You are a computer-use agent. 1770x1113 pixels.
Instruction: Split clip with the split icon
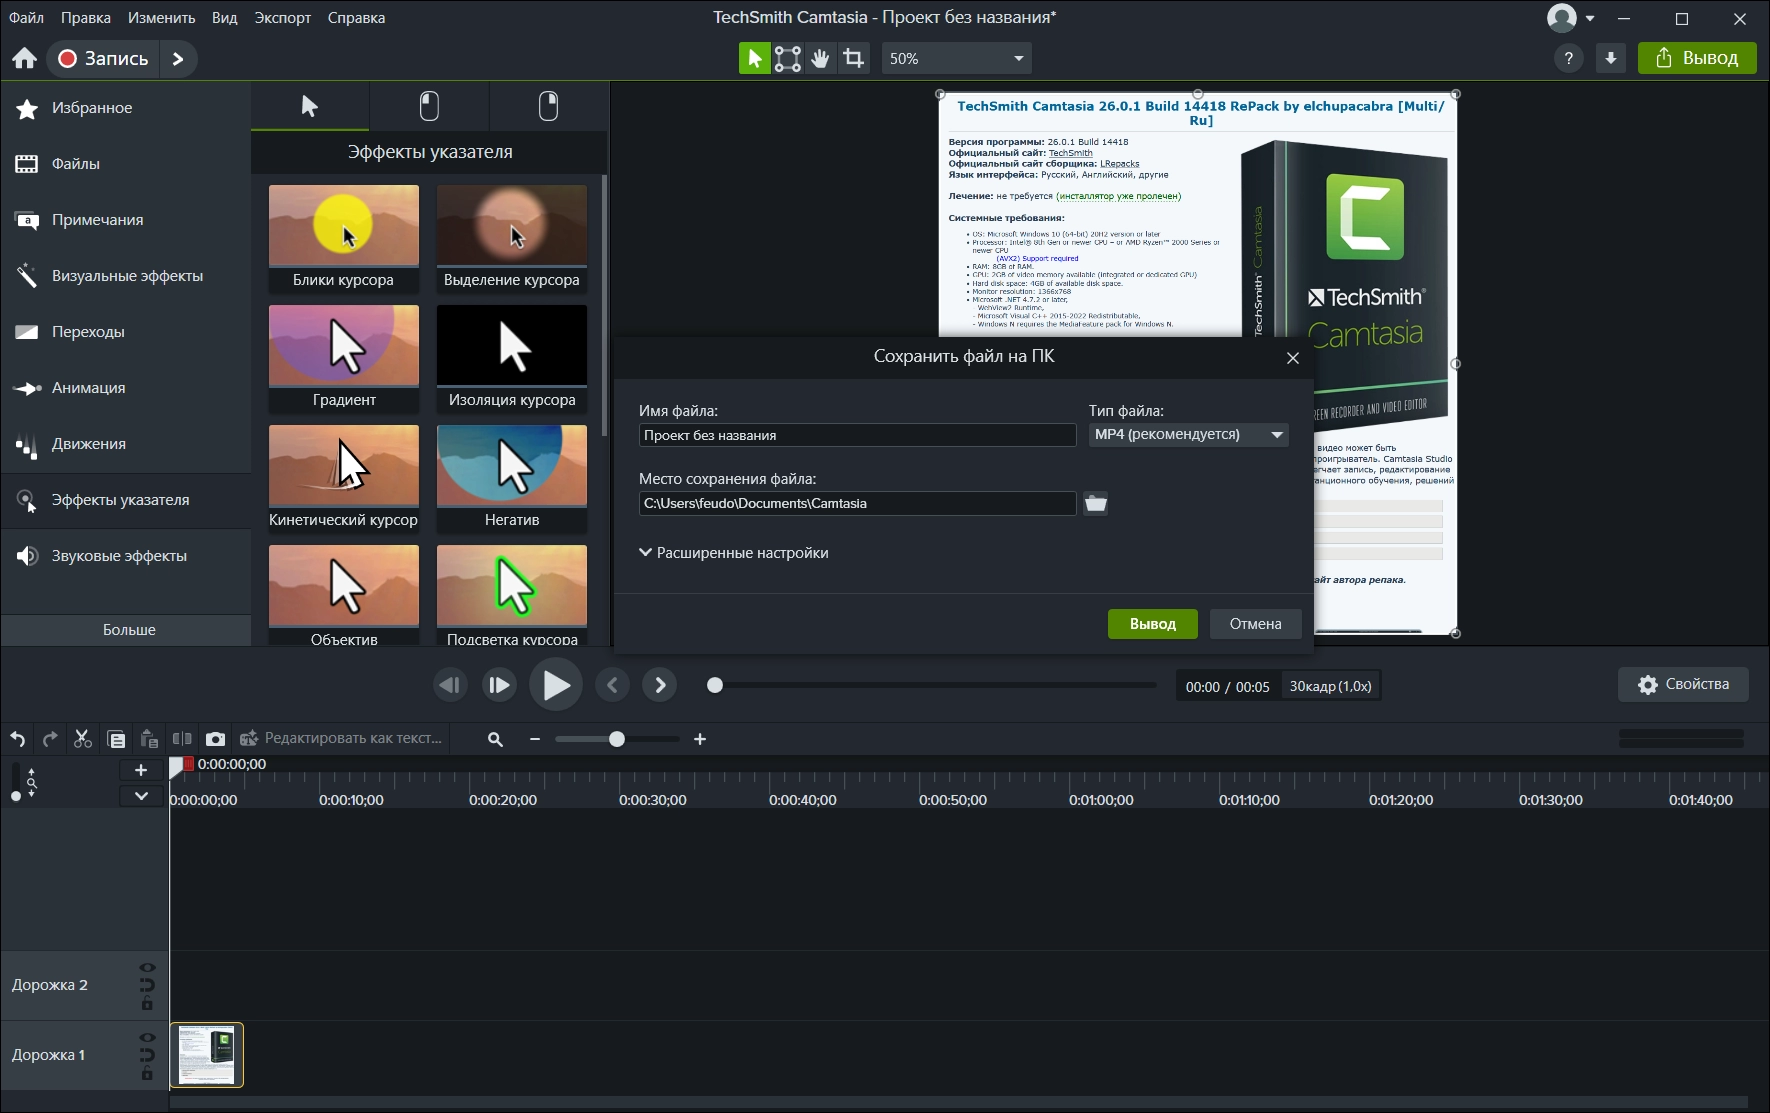[182, 739]
